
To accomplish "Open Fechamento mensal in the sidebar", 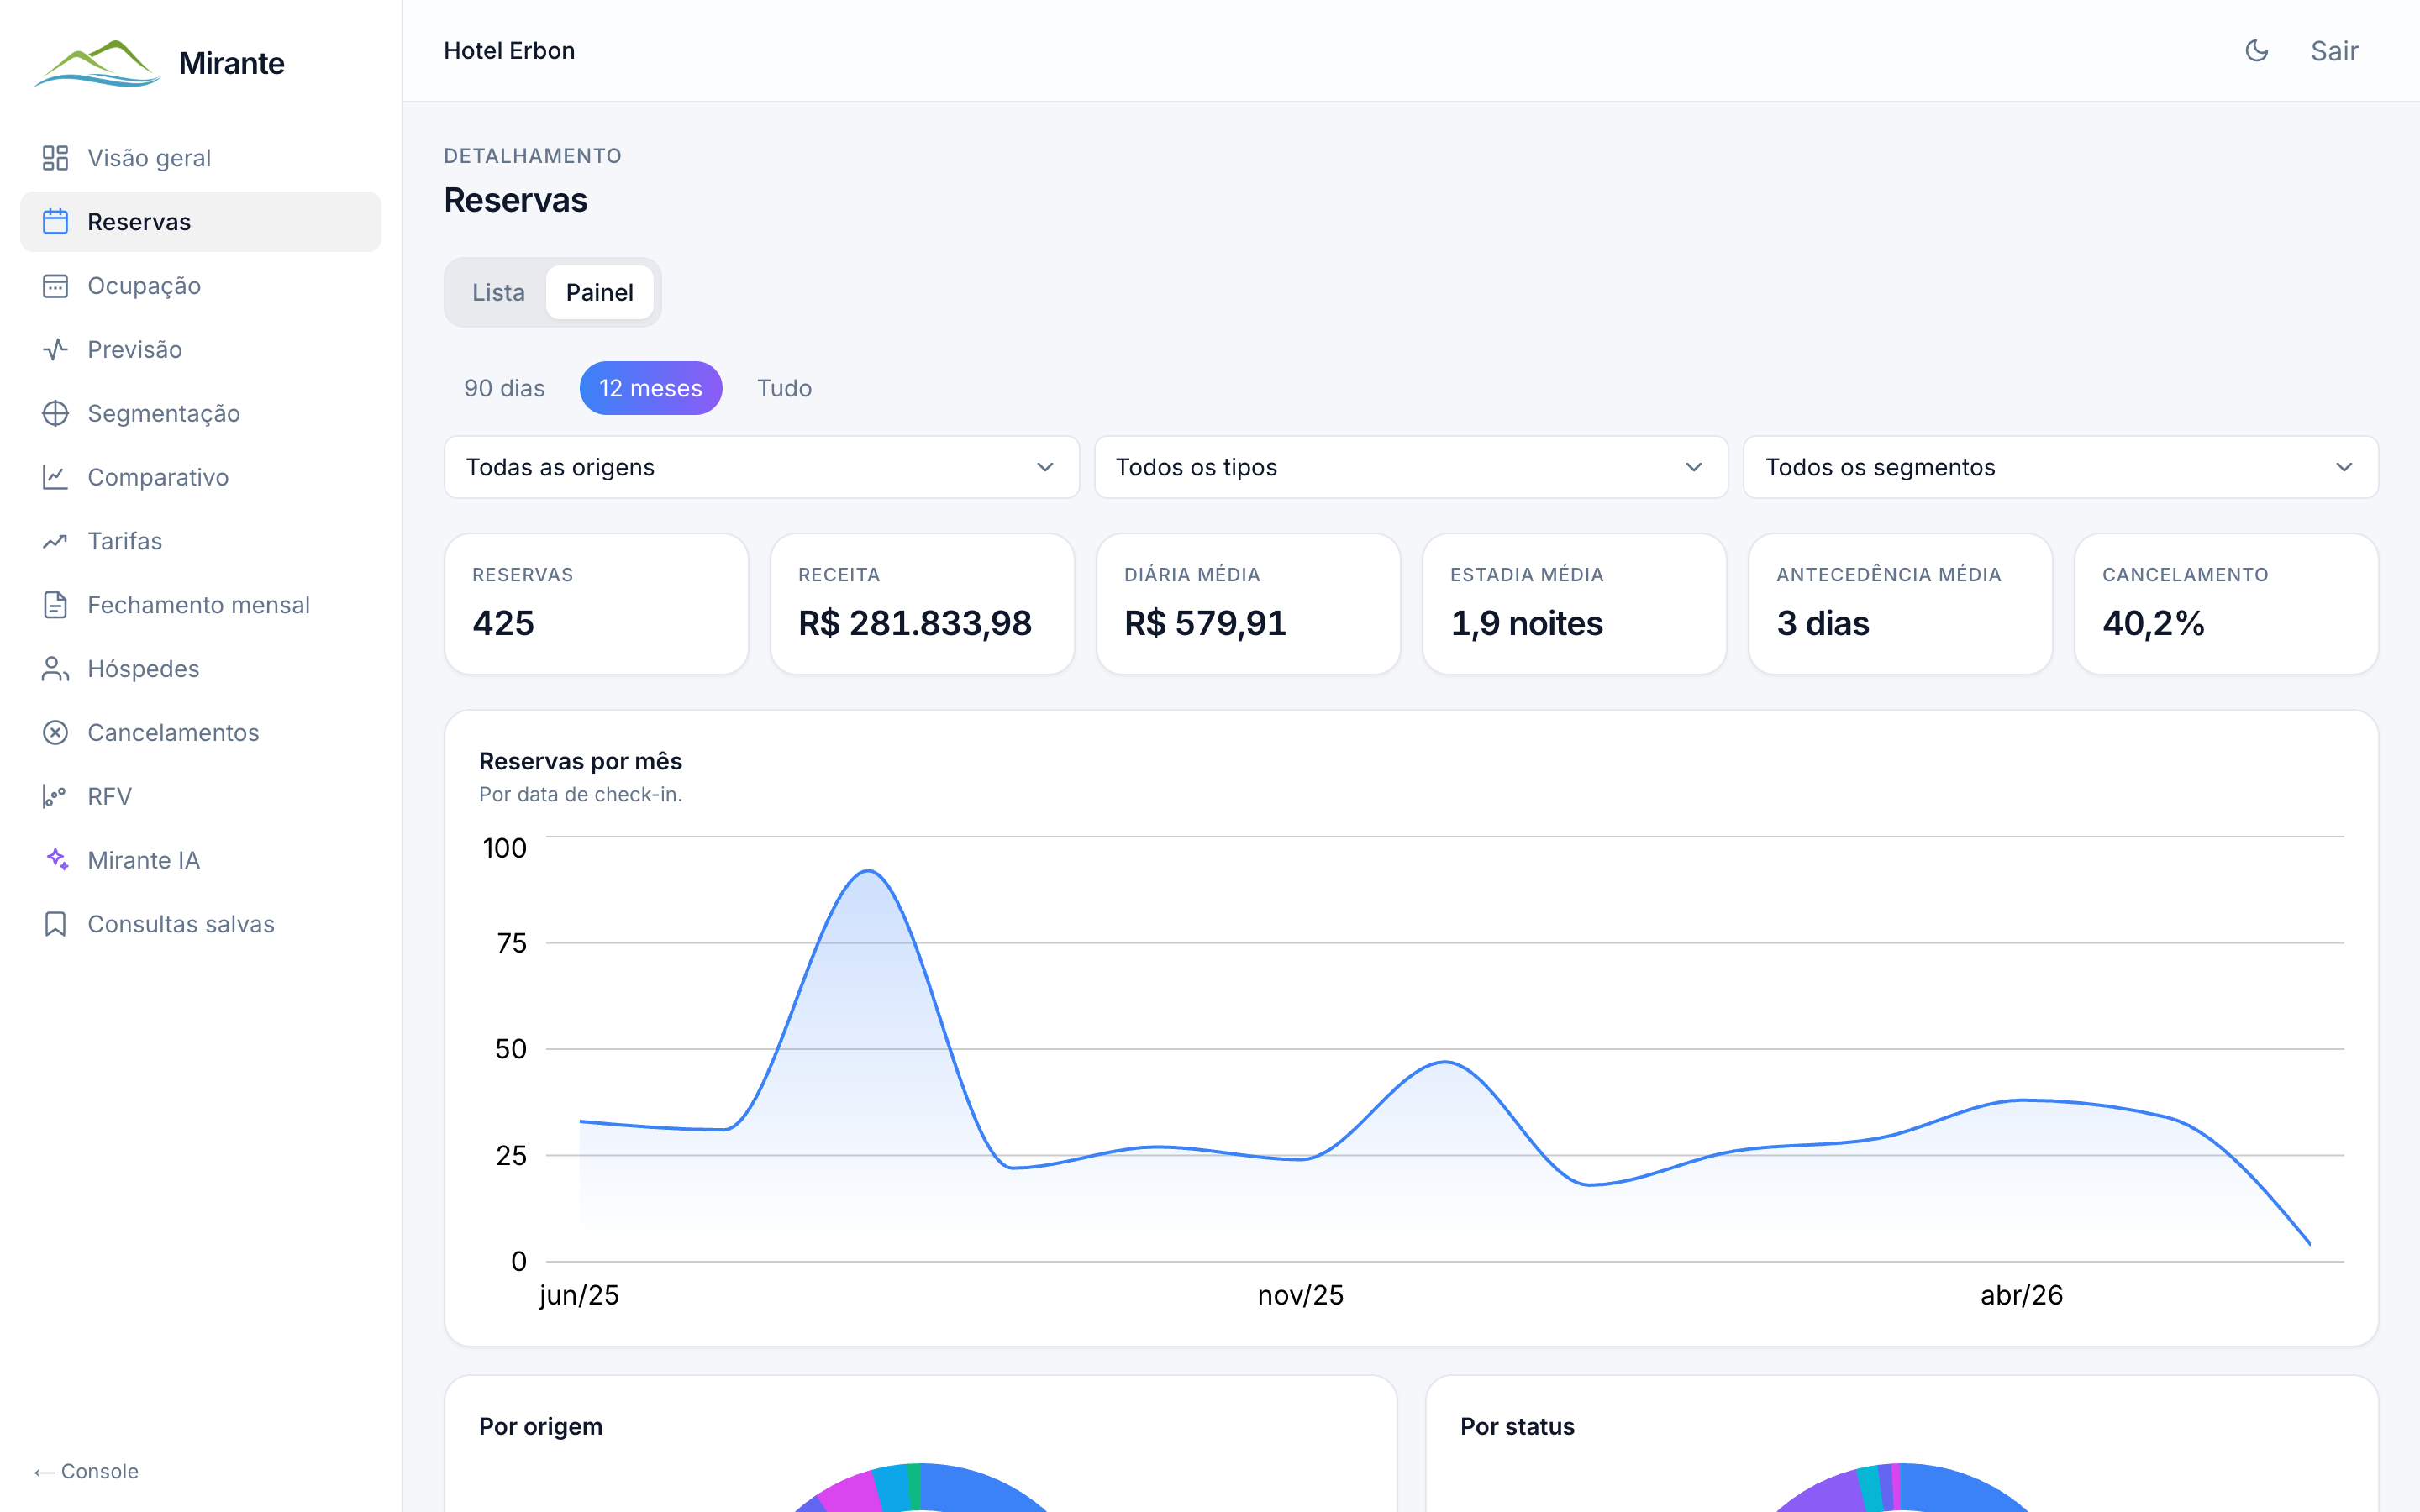I will (x=201, y=605).
